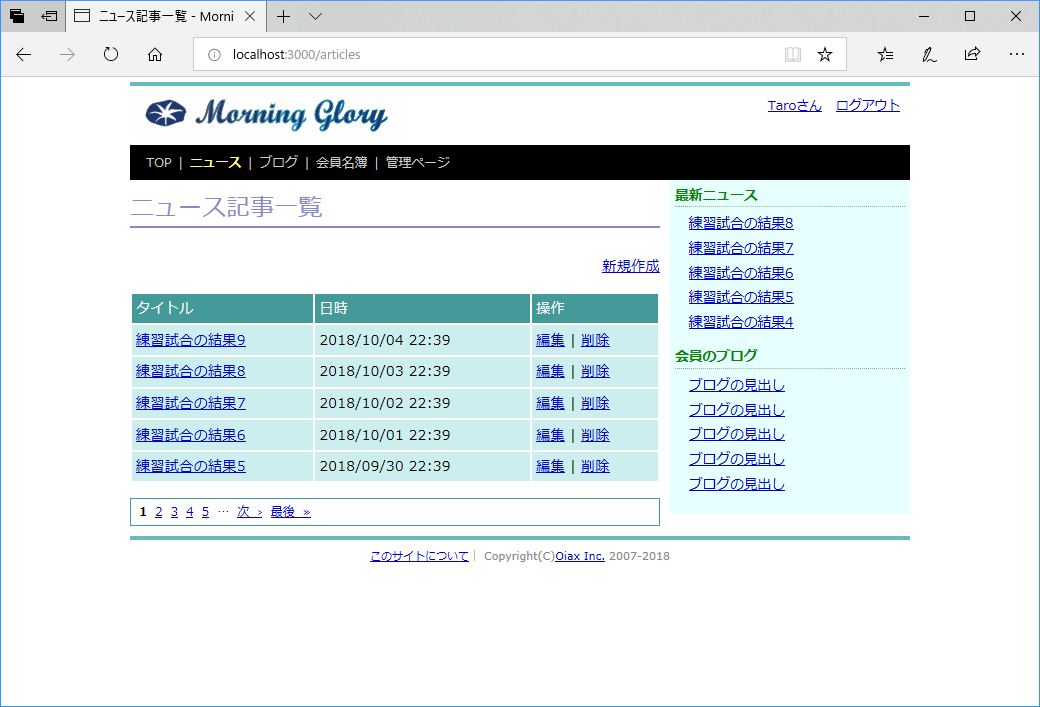The image size is (1040, 707).
Task: Click the date cell 2018/10/04 22:39
Action: 422,340
